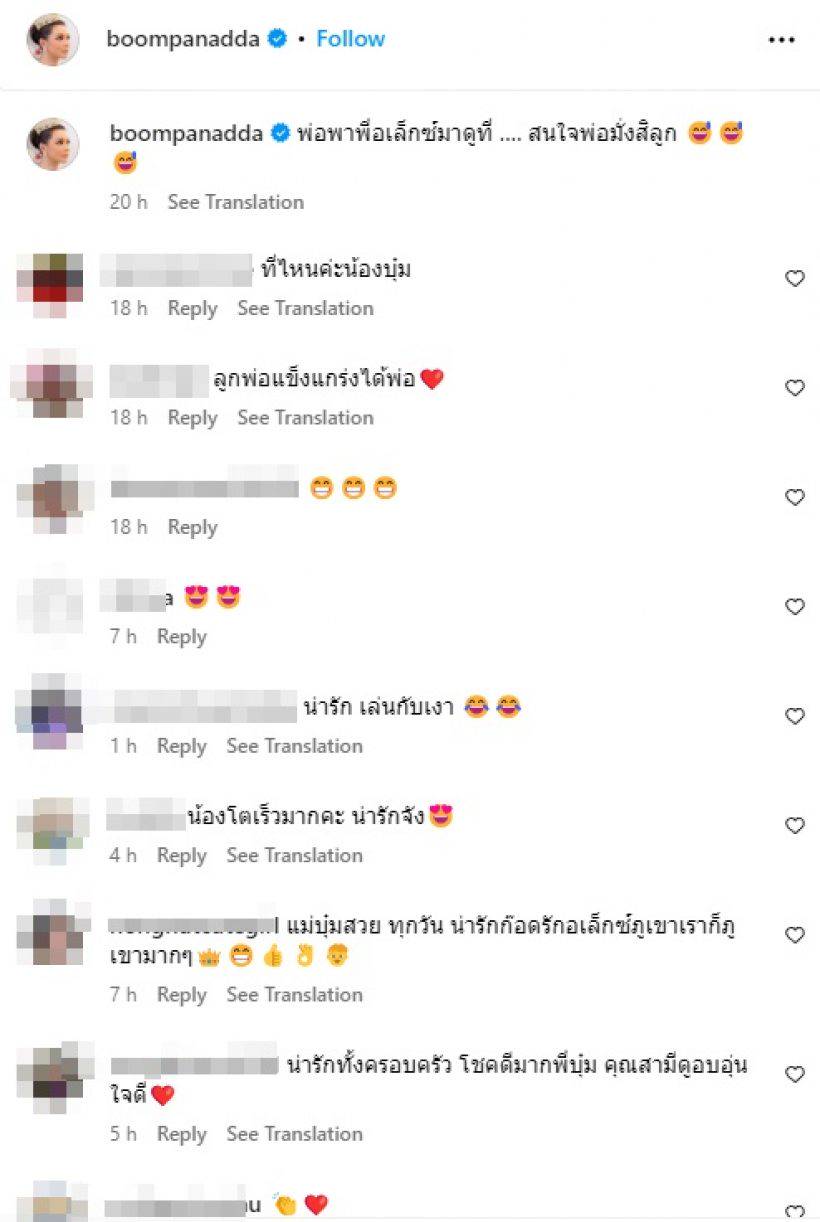Reply to the 4 h น้องโตเร็วมากคะ comment
This screenshot has height=1222, width=820.
pos(182,855)
